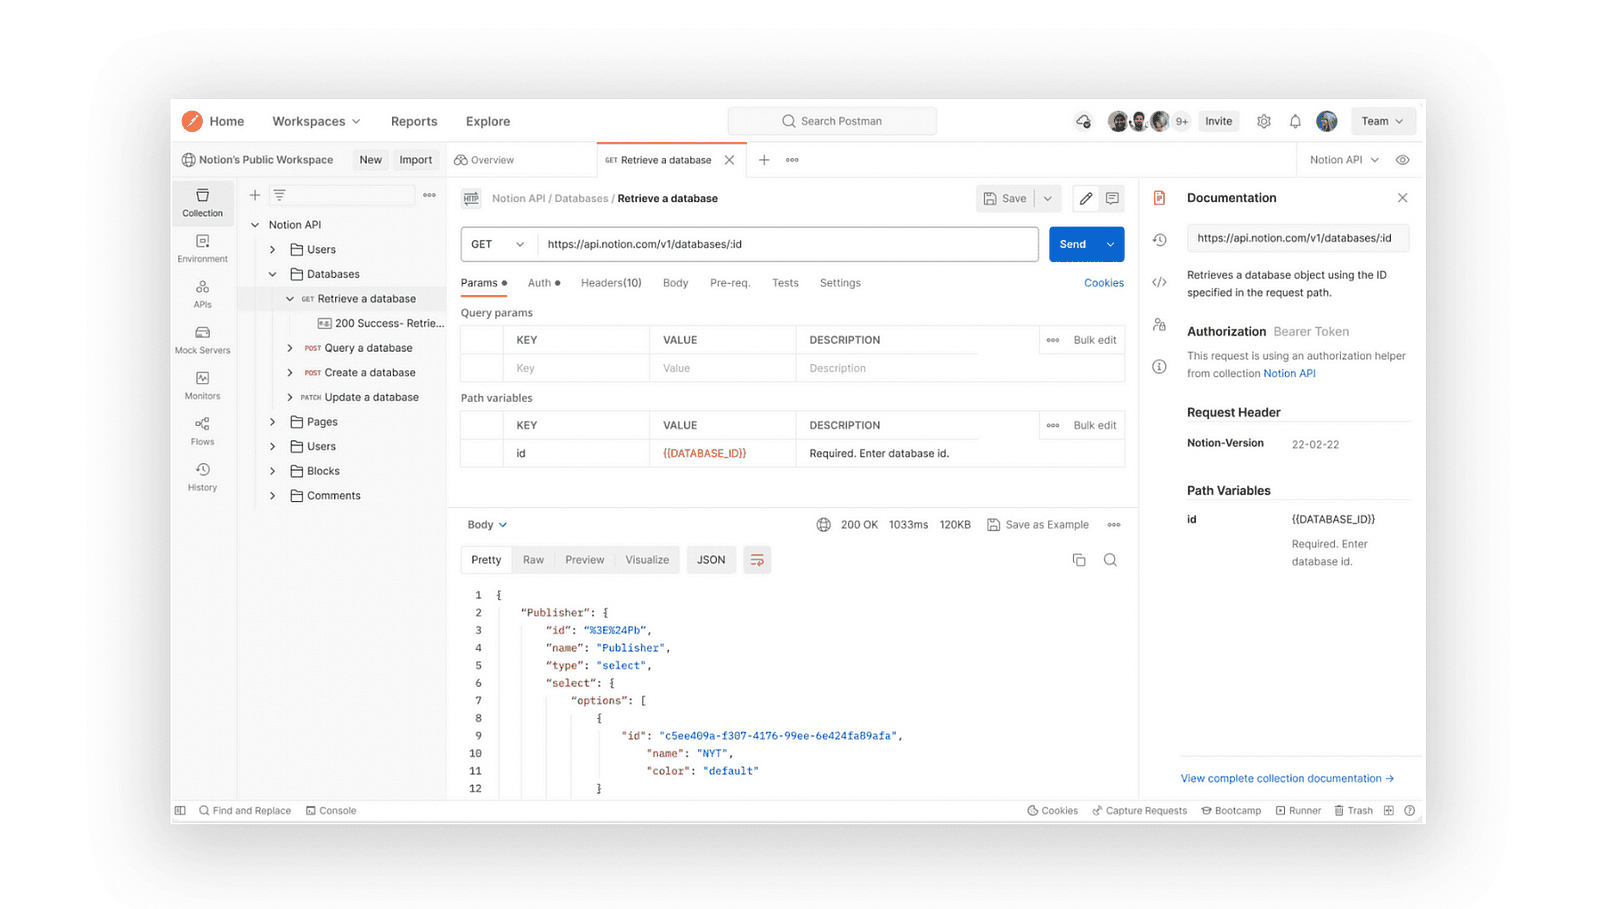This screenshot has height=909, width=1600.
Task: Switch response view to Raw
Action: tap(533, 559)
